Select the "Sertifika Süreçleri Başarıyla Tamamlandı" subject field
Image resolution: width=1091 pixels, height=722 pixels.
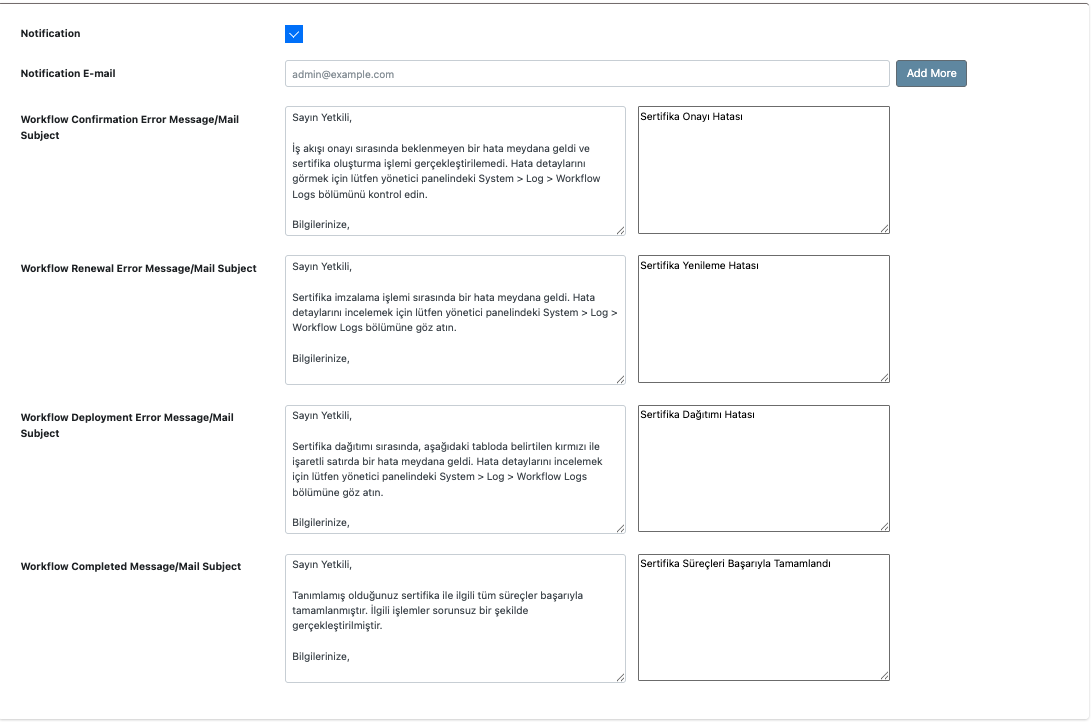pyautogui.click(x=763, y=616)
